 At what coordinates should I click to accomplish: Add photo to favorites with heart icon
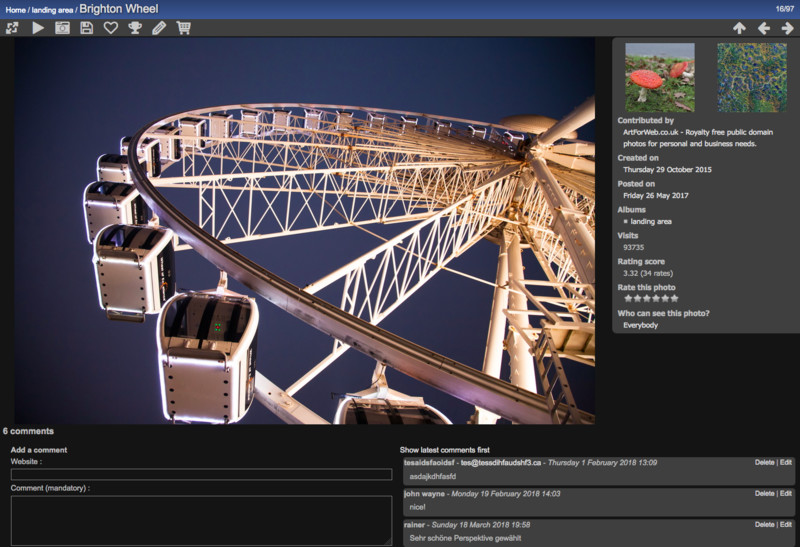pos(111,28)
